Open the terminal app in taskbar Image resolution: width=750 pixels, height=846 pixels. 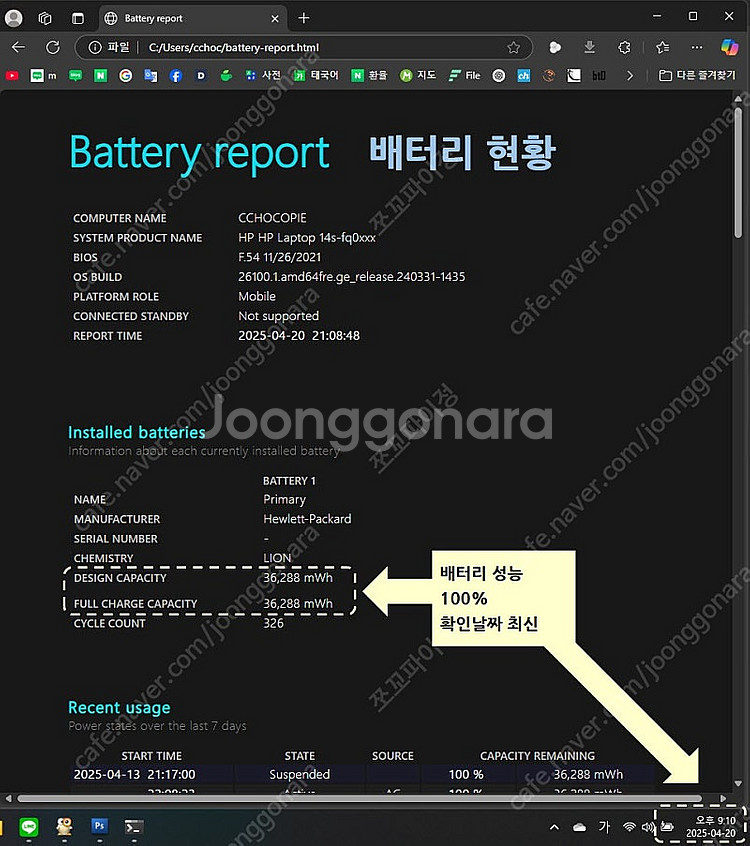point(134,827)
